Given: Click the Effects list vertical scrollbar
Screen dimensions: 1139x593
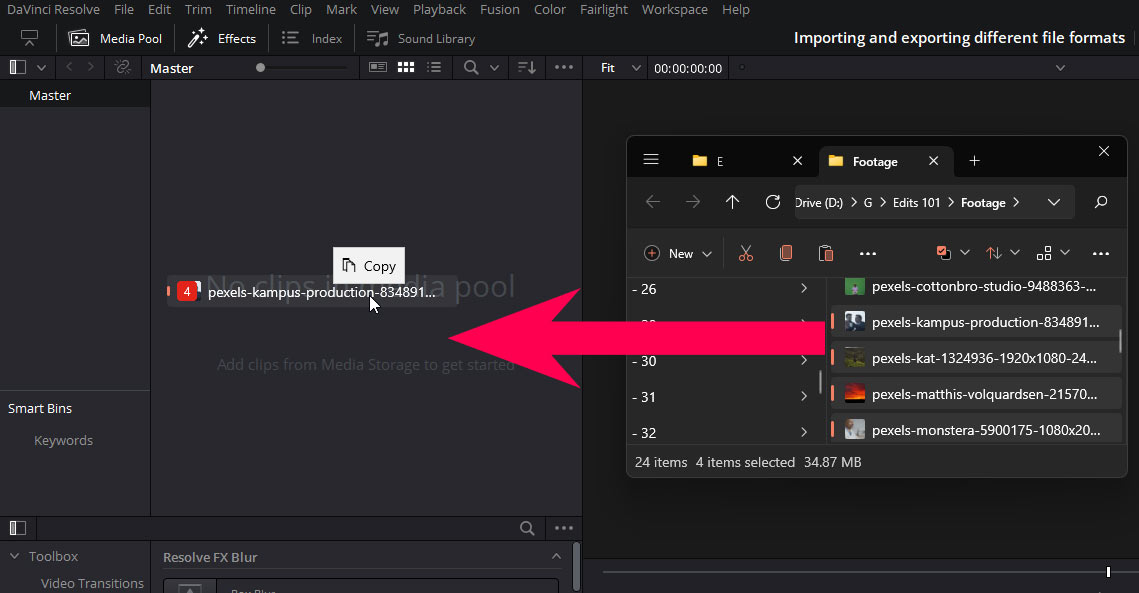Looking at the screenshot, I should click(577, 567).
